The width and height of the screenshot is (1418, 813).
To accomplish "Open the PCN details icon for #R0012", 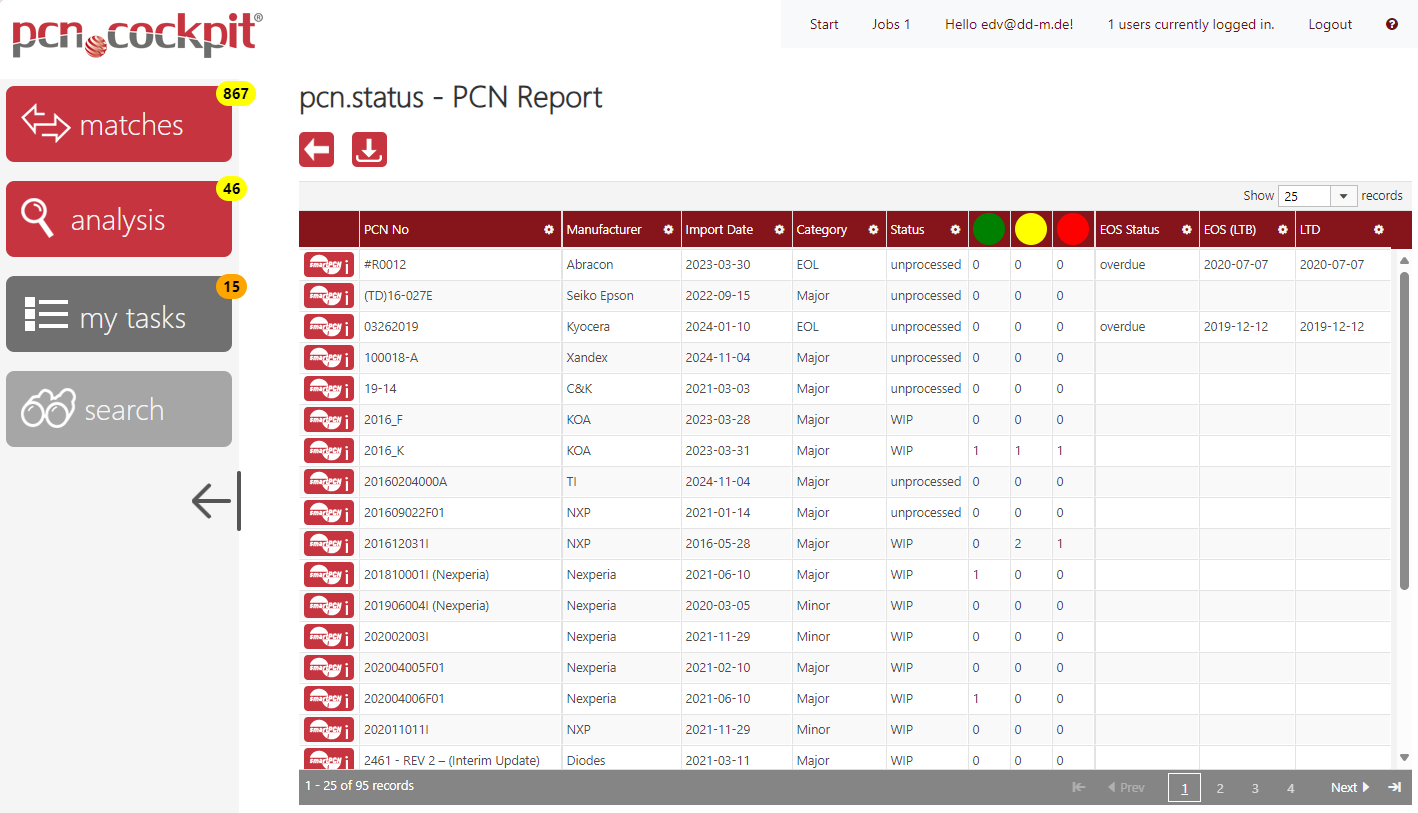I will 328,263.
